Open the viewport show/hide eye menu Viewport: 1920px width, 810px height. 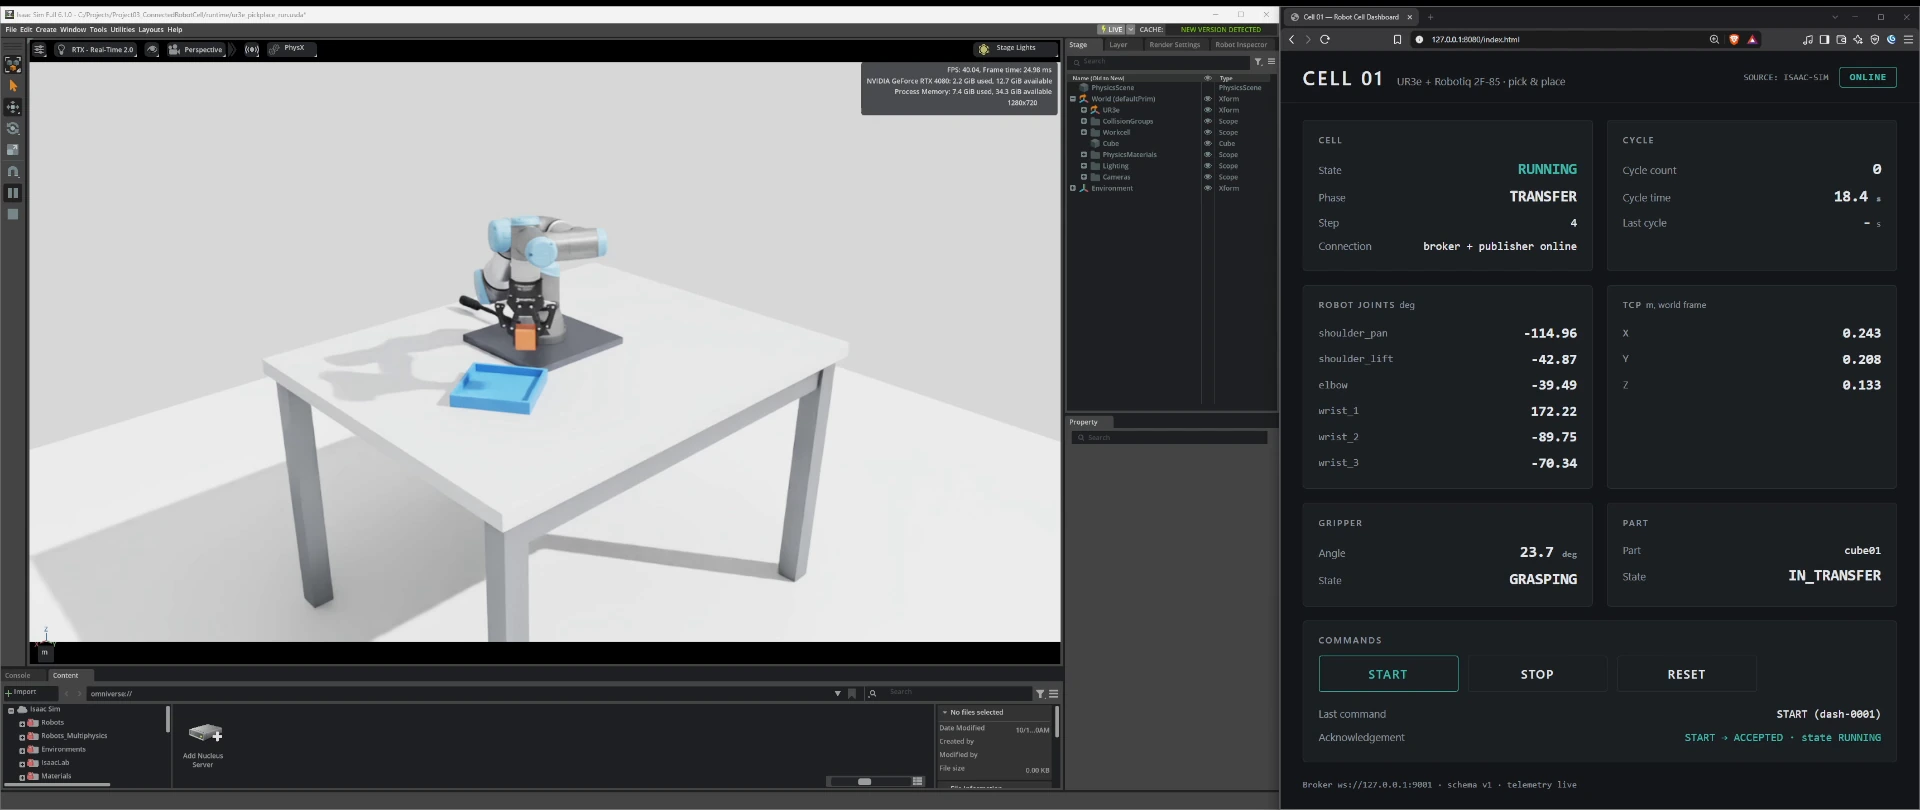(x=152, y=49)
